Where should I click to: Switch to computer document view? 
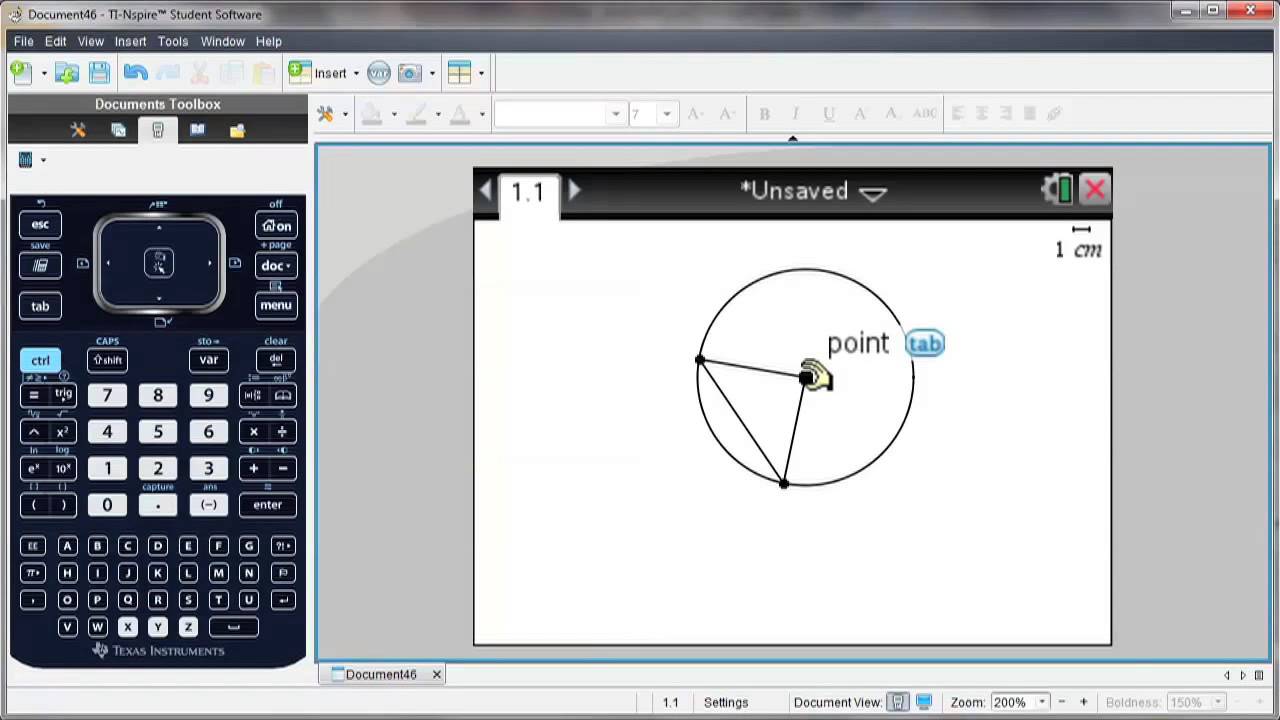[924, 702]
